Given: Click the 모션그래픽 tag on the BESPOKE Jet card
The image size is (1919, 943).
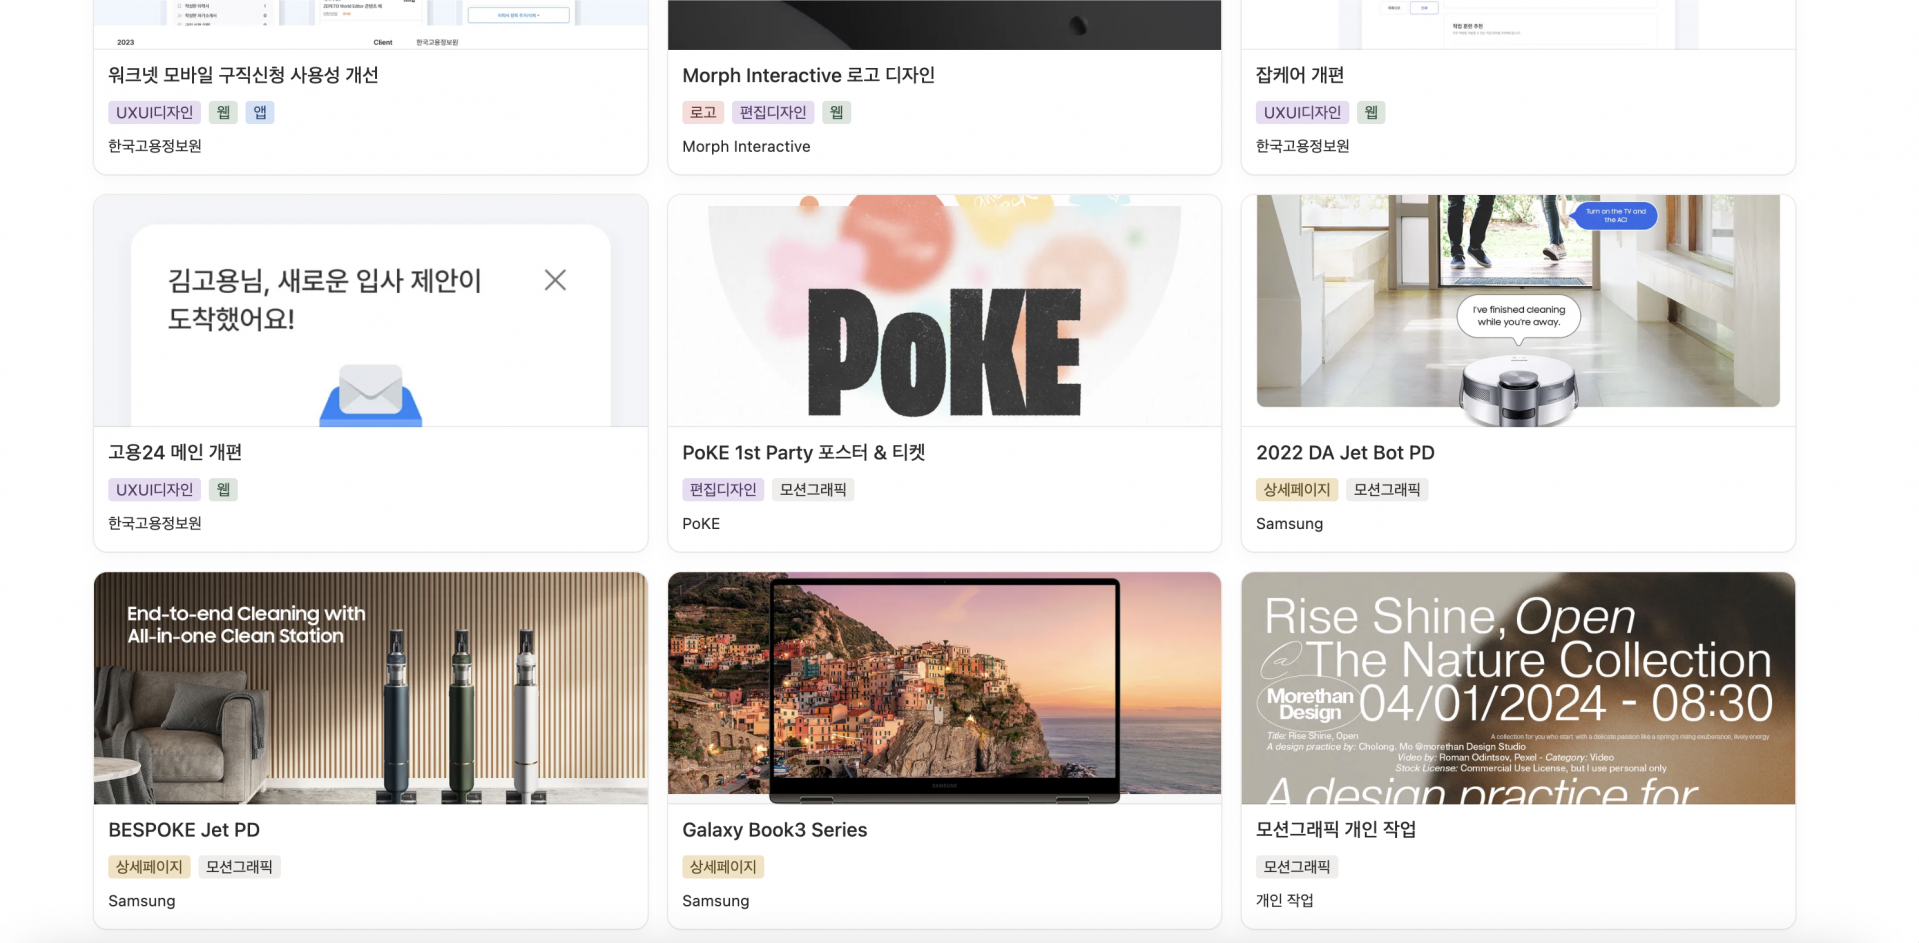Looking at the screenshot, I should (x=239, y=866).
